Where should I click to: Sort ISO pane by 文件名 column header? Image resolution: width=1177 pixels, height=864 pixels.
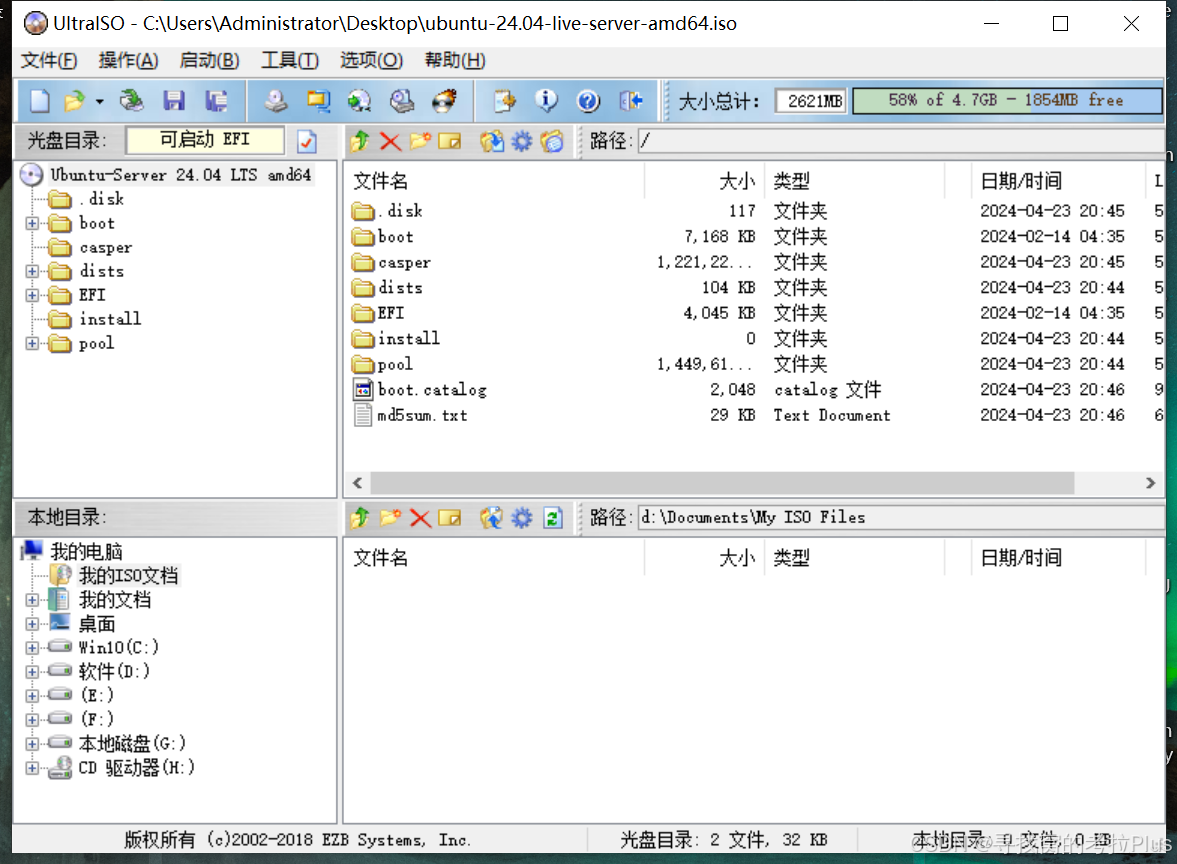[x=495, y=181]
